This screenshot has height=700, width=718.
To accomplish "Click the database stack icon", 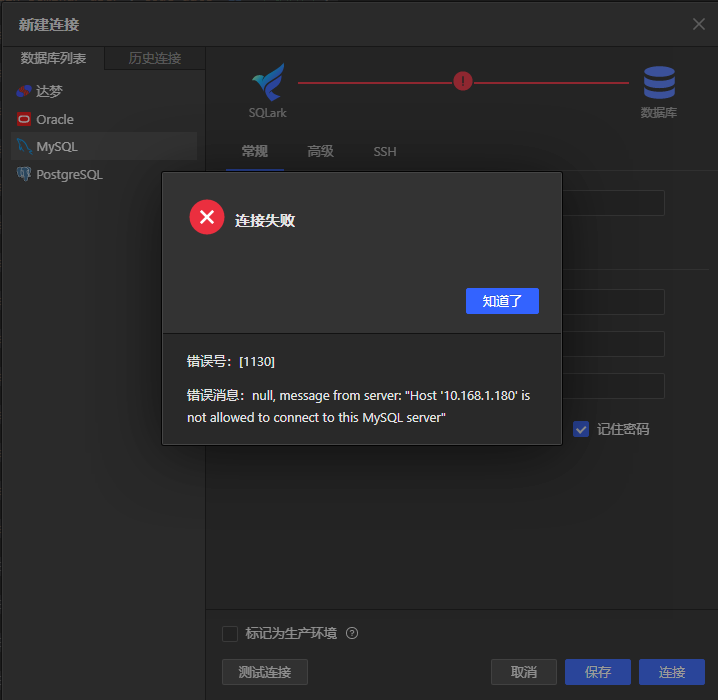I will tap(659, 83).
